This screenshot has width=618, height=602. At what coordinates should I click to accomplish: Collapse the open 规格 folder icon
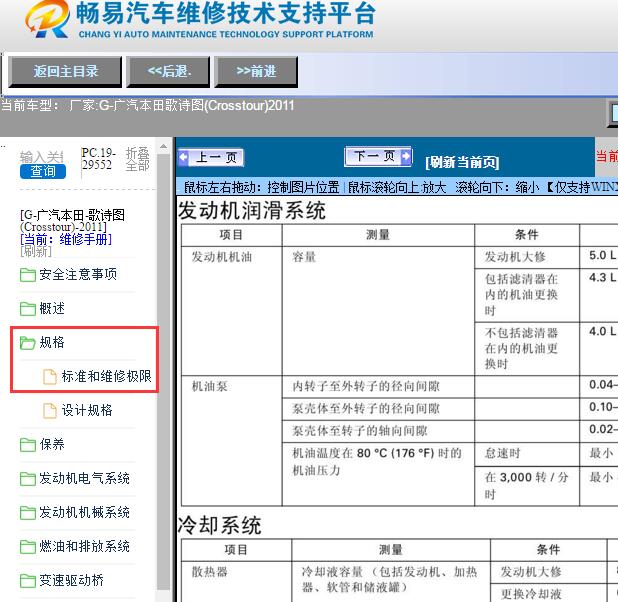click(x=28, y=343)
